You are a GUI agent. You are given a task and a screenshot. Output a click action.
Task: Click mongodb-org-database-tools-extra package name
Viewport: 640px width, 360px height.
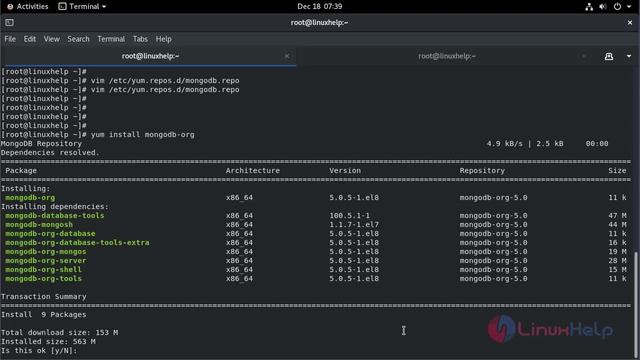click(77, 242)
